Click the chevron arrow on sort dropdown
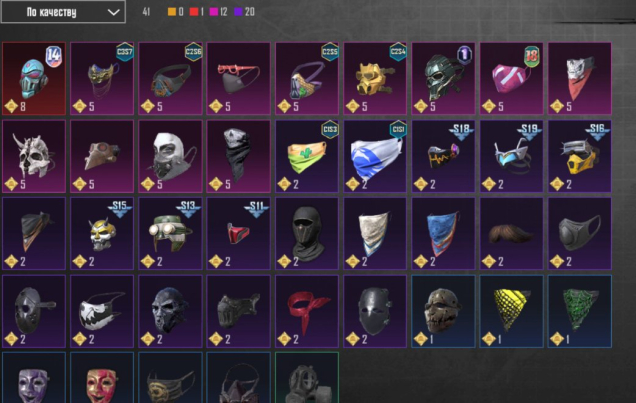 [x=114, y=12]
